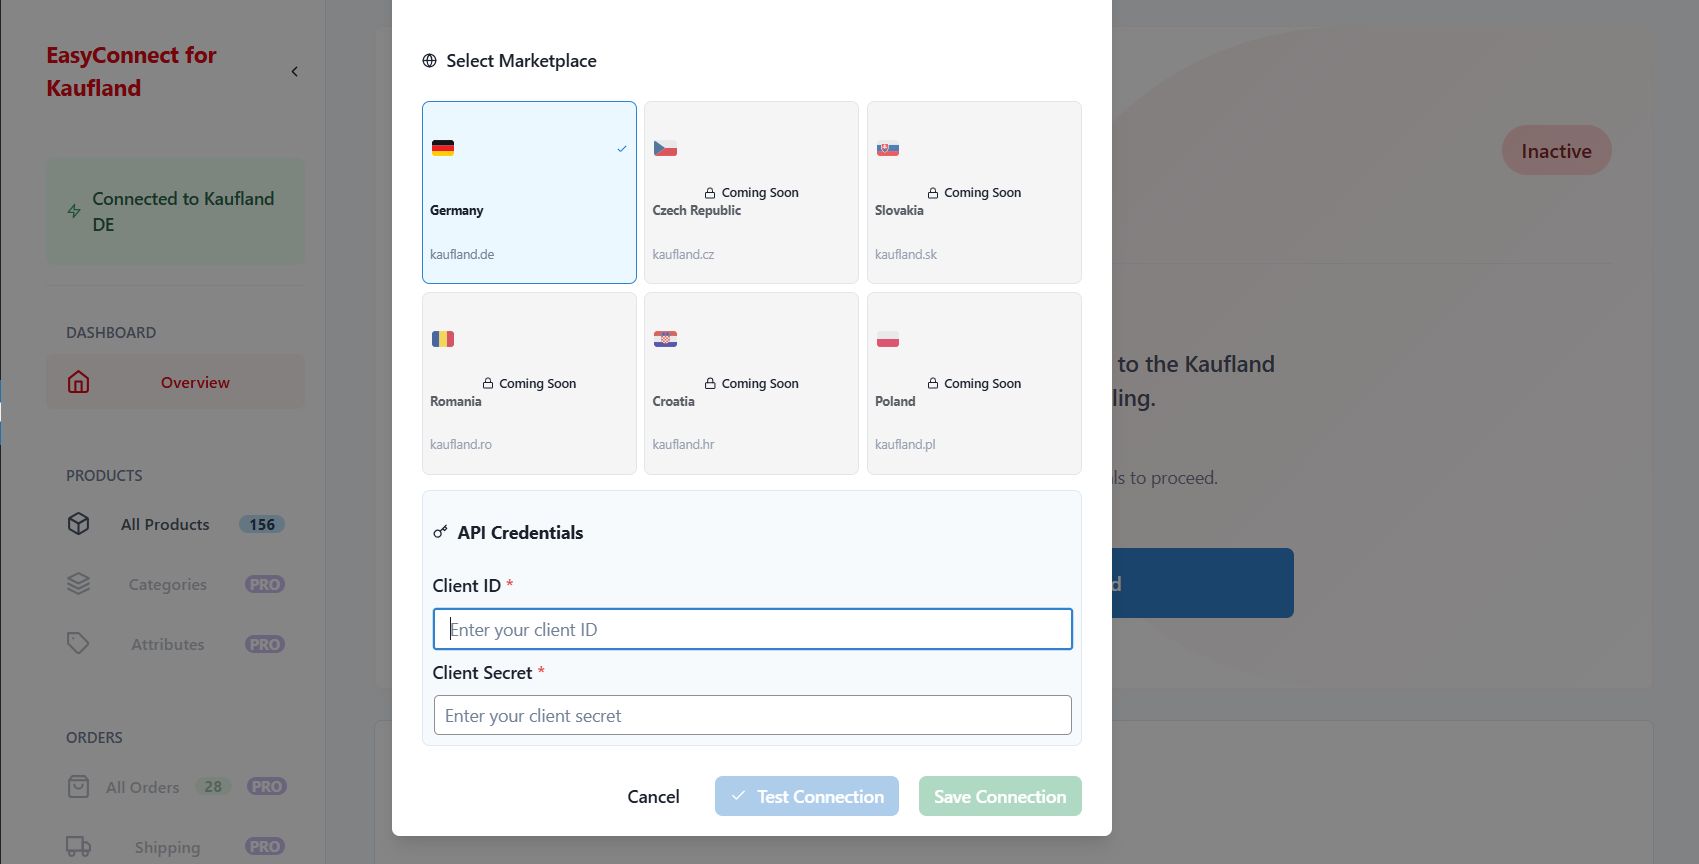Select the Poland marketplace card
Image resolution: width=1699 pixels, height=864 pixels.
click(x=974, y=383)
